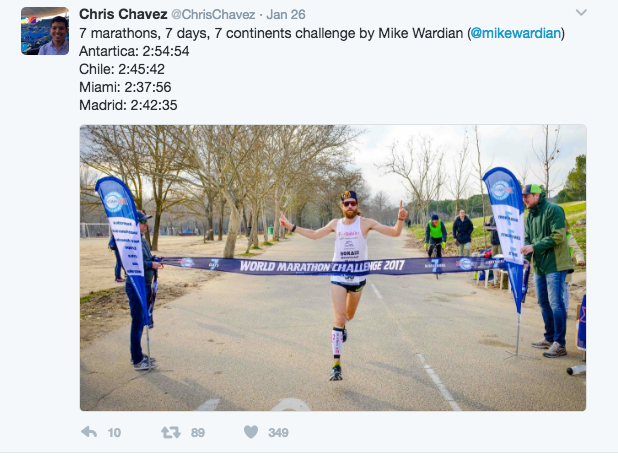View the retweet count of 89
Image resolution: width=618 pixels, height=471 pixels.
[x=198, y=433]
